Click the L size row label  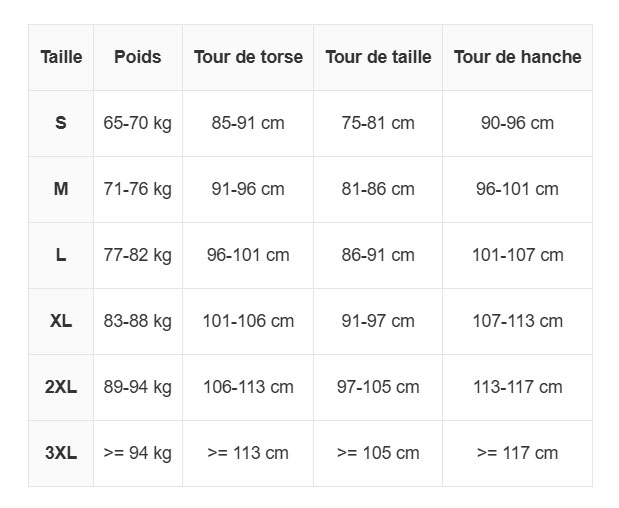click(x=61, y=255)
